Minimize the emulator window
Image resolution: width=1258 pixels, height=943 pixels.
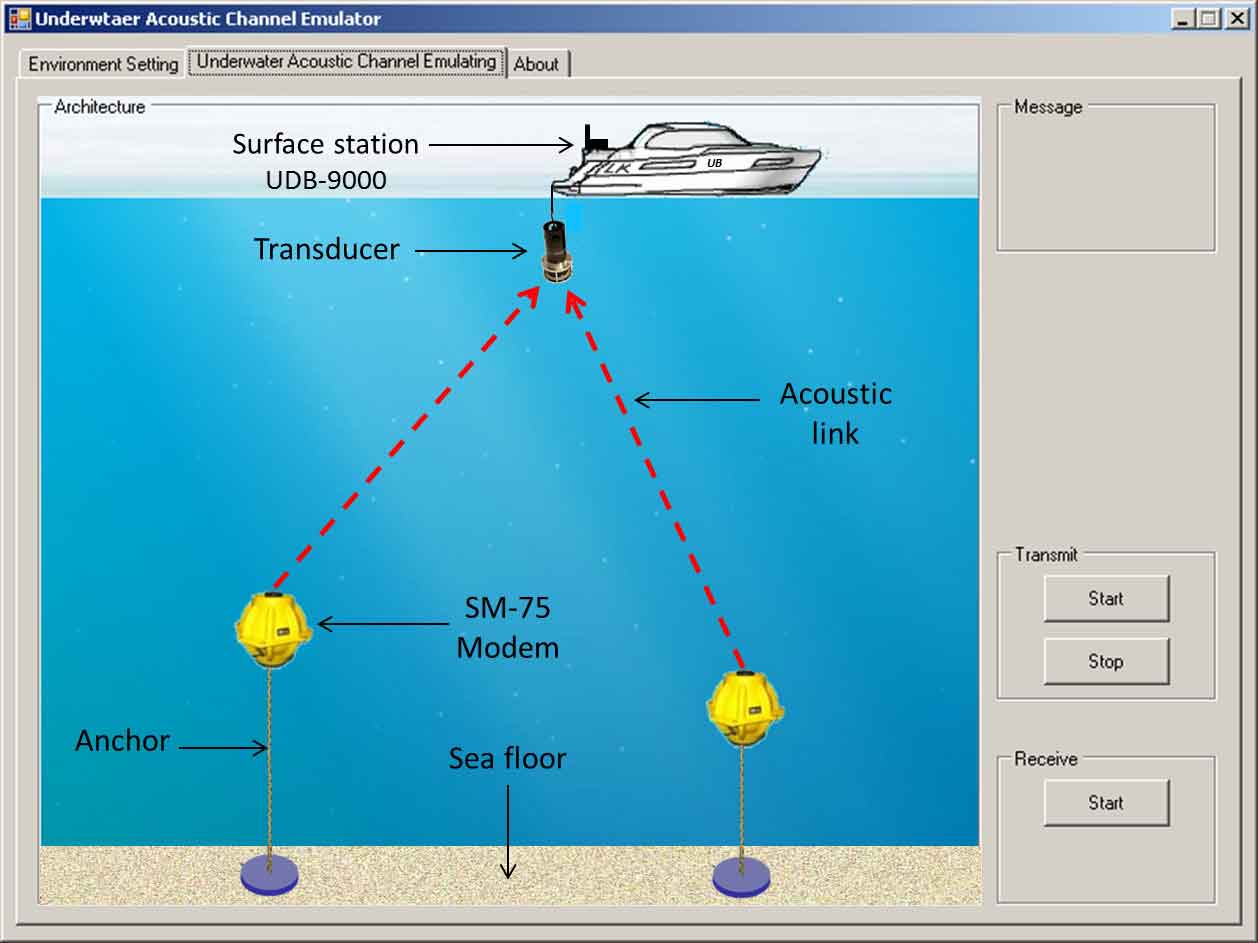(x=1183, y=18)
